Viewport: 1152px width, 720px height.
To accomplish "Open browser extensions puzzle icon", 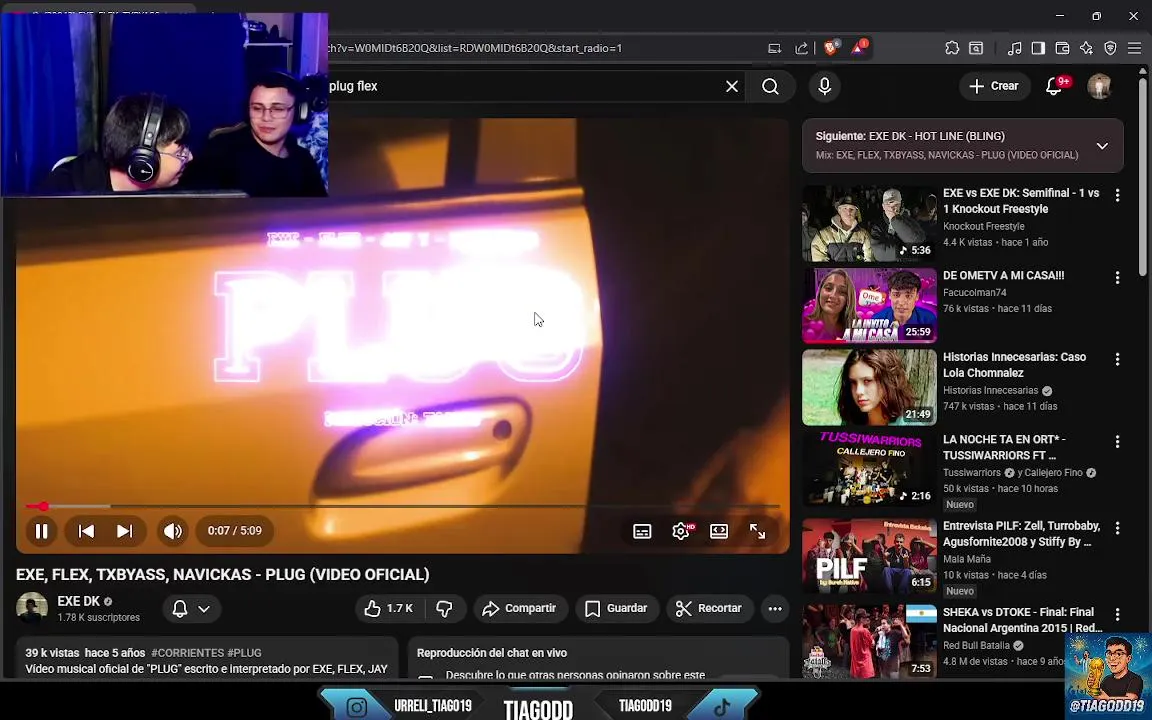I will (951, 48).
